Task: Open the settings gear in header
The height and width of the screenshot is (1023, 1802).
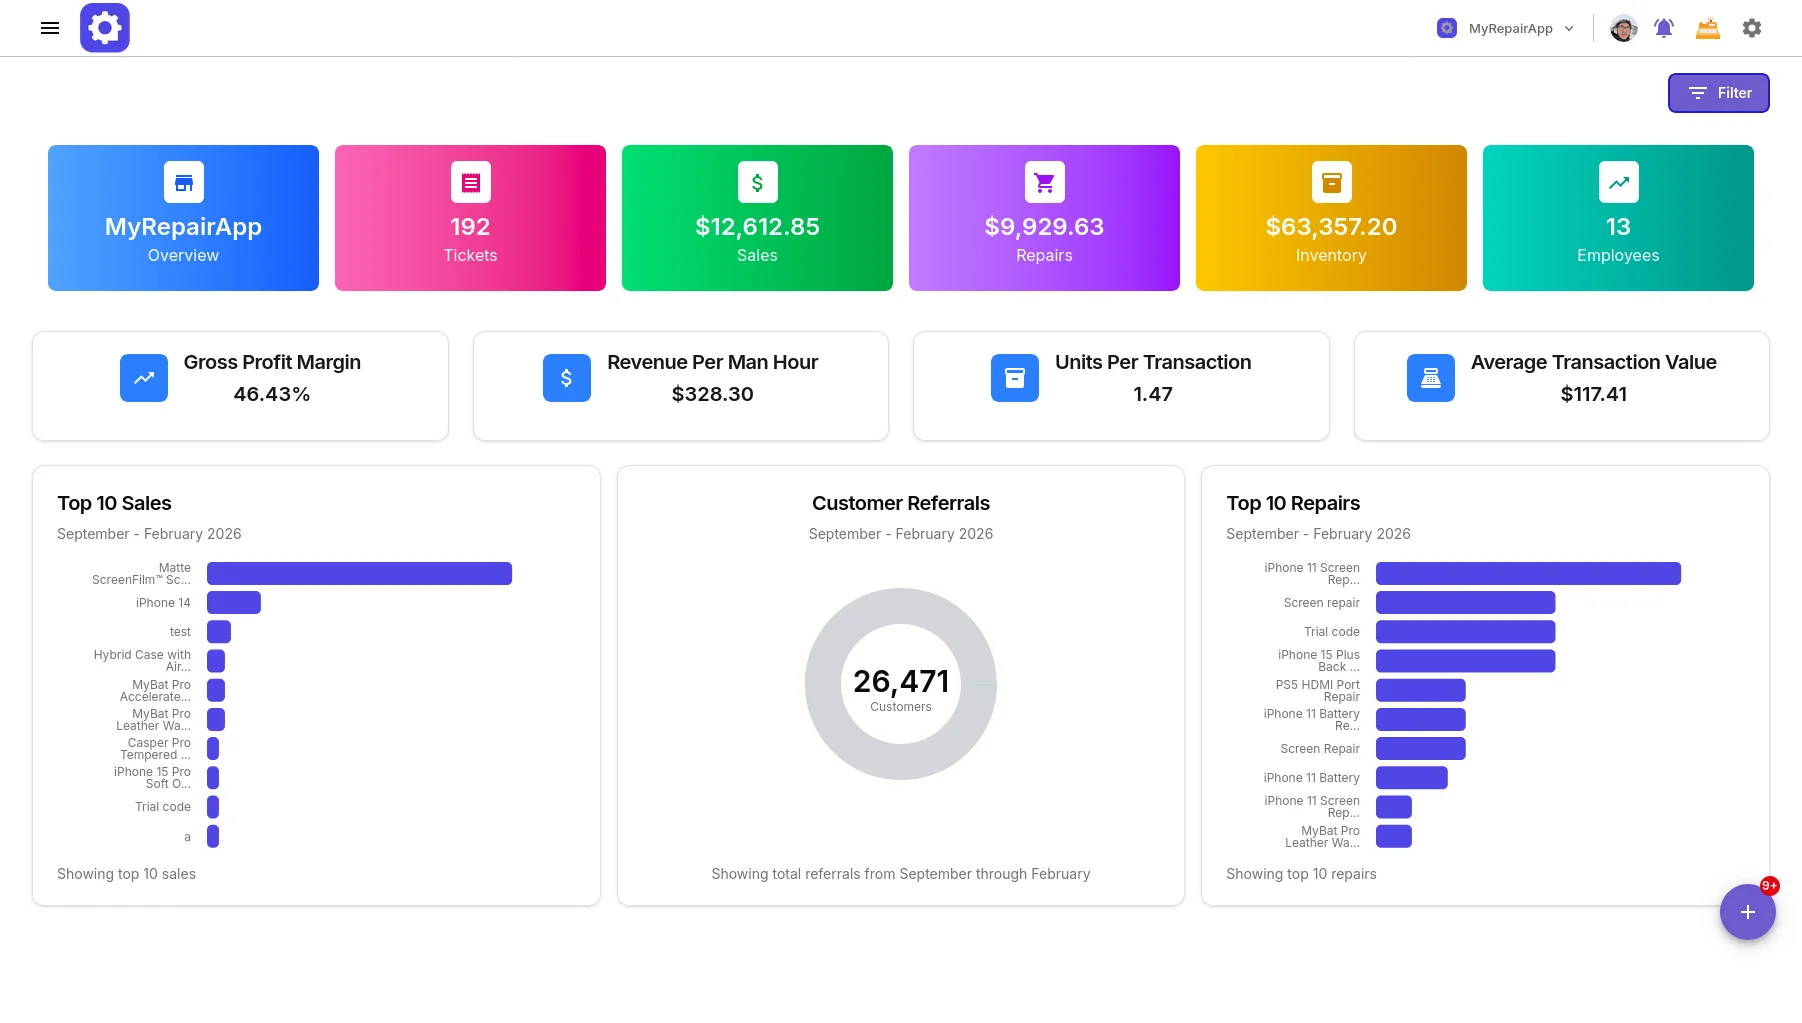Action: tap(1752, 28)
